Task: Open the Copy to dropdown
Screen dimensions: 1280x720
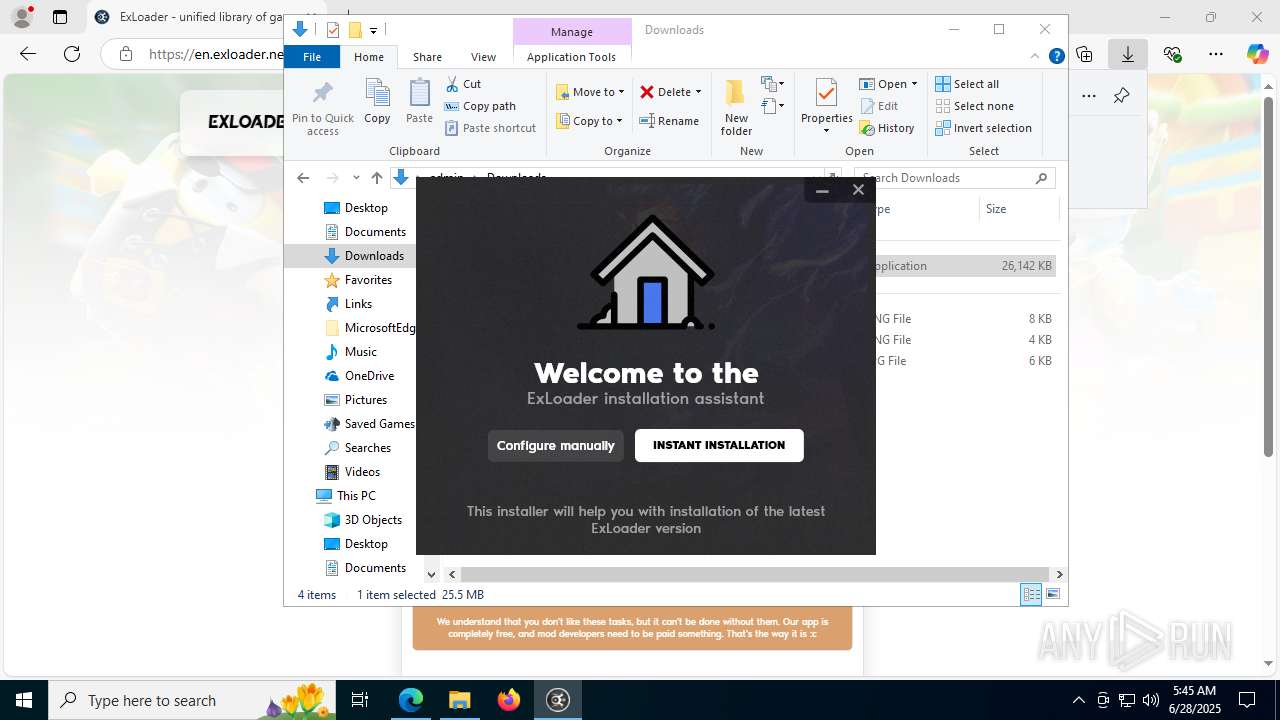Action: point(589,121)
